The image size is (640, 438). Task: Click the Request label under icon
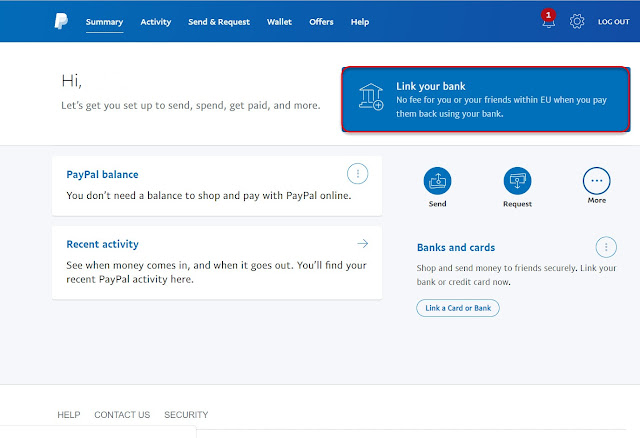point(517,204)
